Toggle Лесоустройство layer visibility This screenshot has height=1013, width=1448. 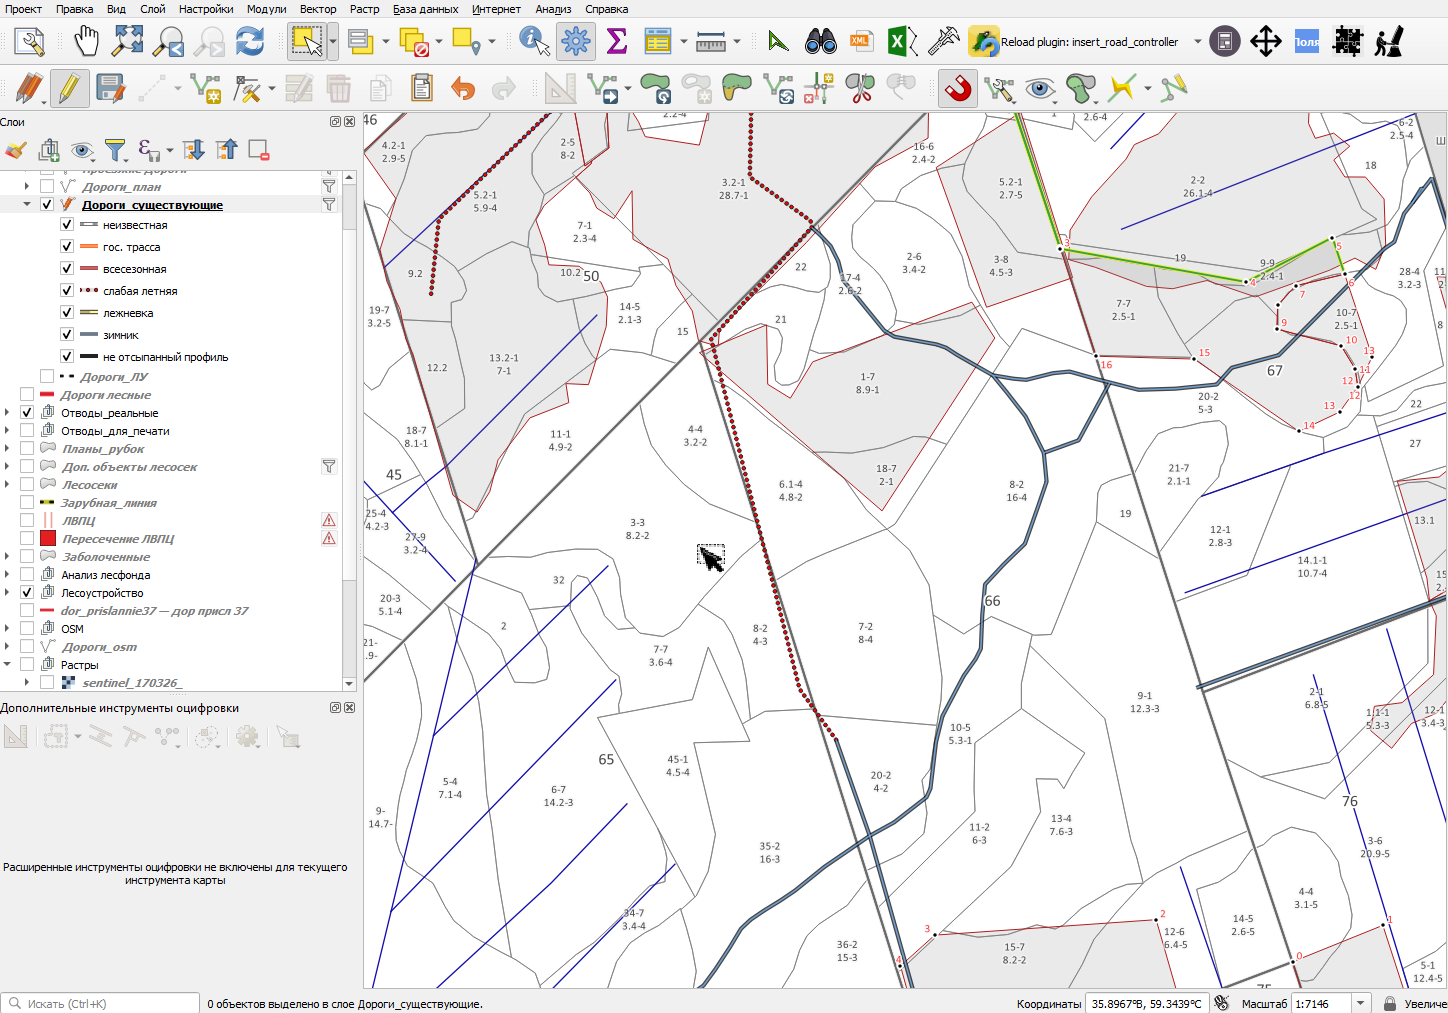27,592
